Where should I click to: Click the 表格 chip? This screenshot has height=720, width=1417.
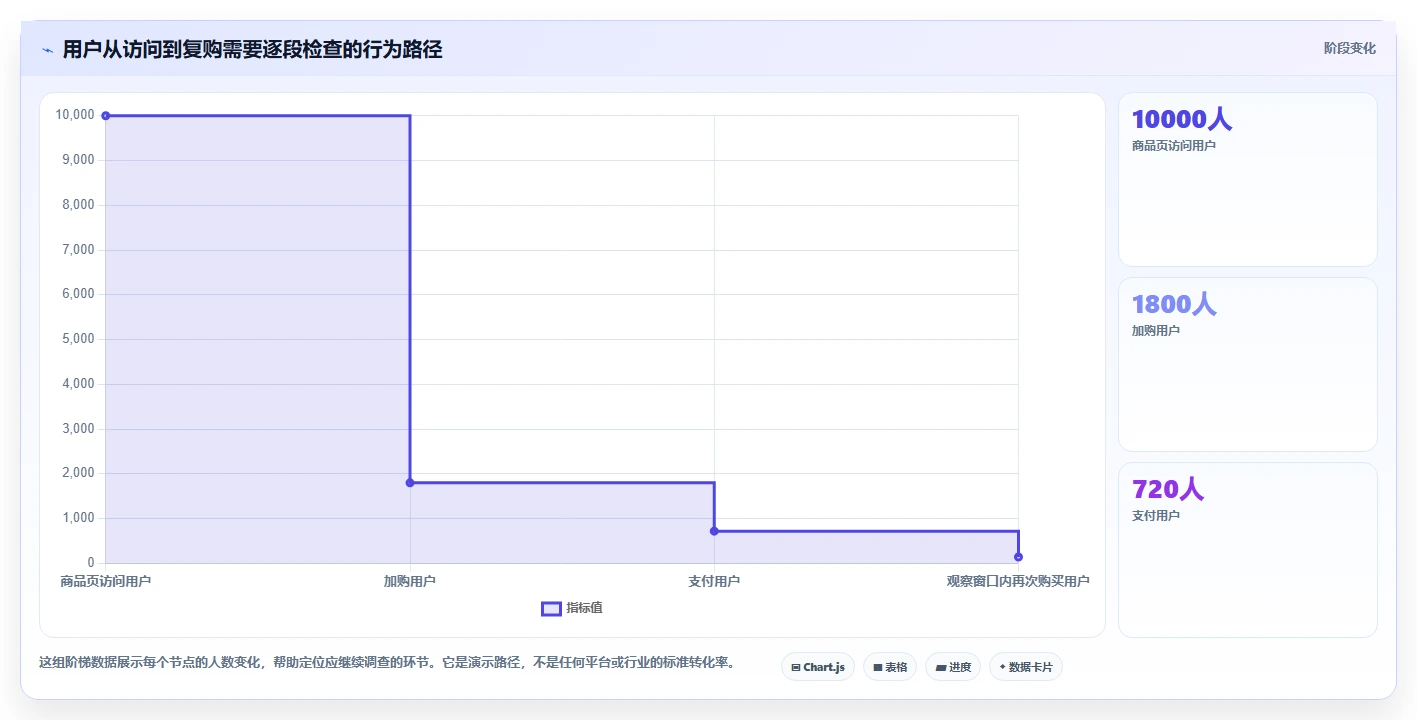pyautogui.click(x=890, y=667)
